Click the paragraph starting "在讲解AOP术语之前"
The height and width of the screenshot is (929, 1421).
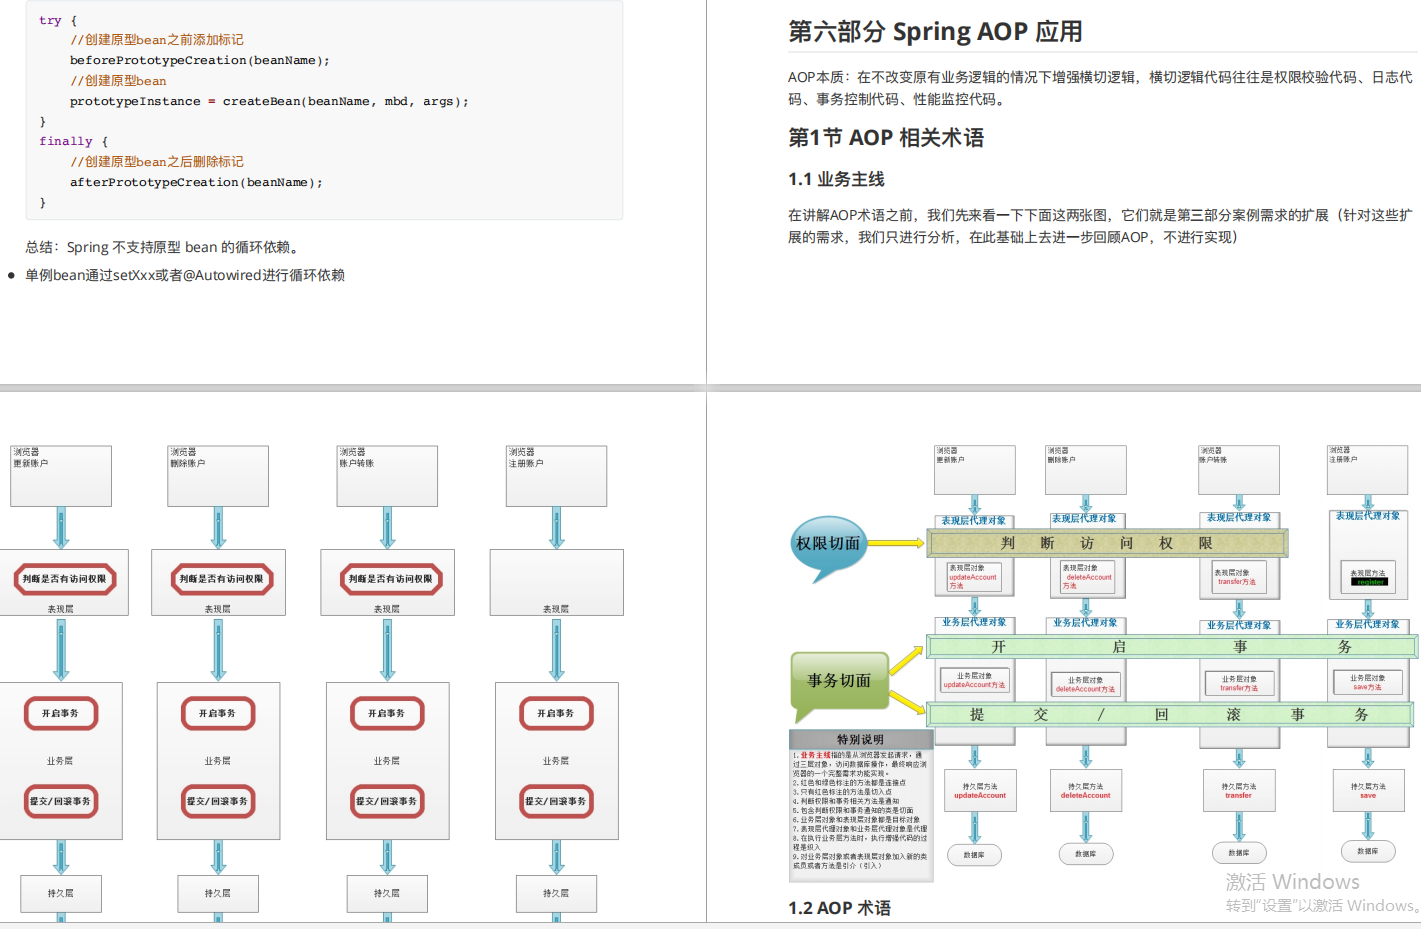pyautogui.click(x=1100, y=226)
